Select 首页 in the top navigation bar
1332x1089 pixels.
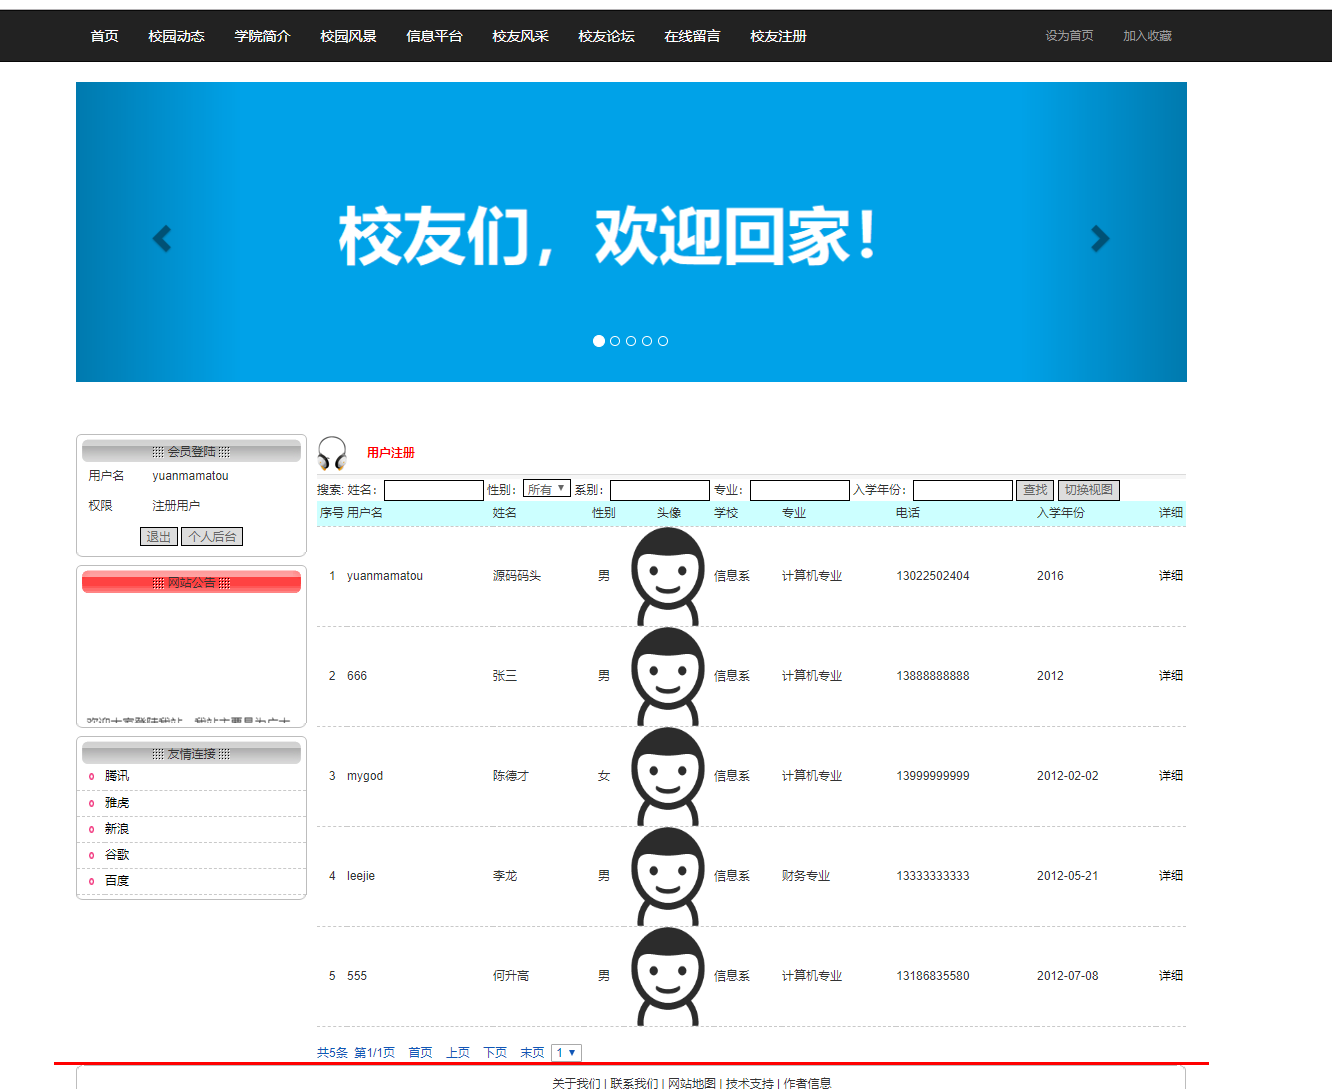pos(103,36)
